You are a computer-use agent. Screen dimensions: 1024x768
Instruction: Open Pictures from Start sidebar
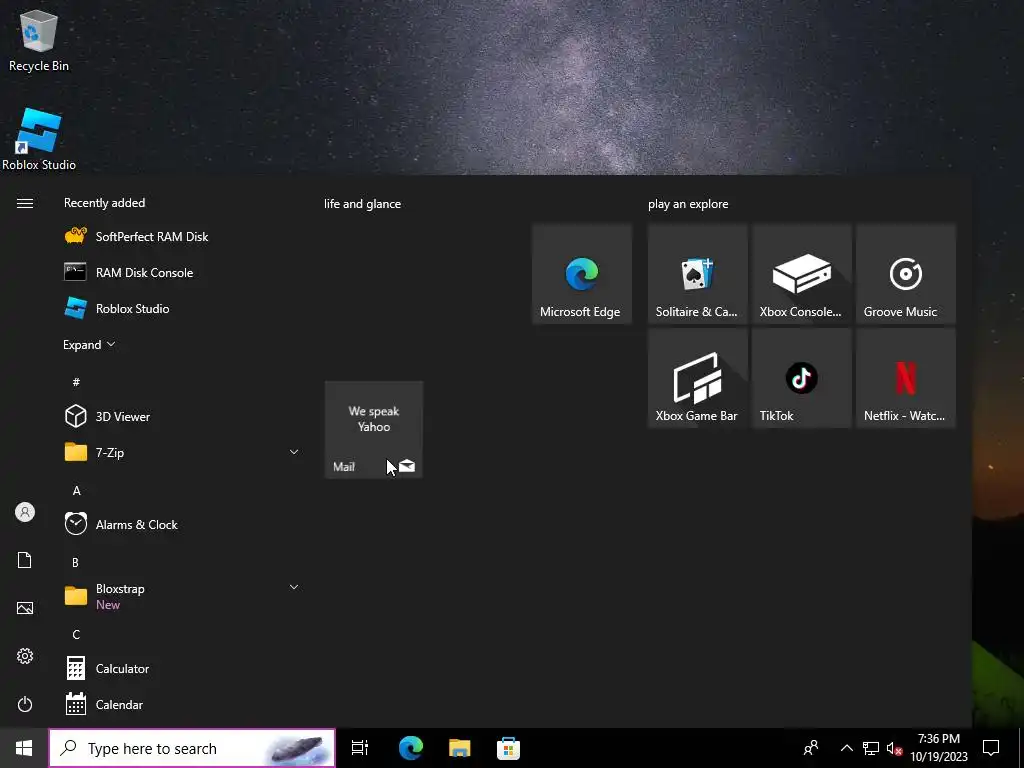click(x=25, y=608)
